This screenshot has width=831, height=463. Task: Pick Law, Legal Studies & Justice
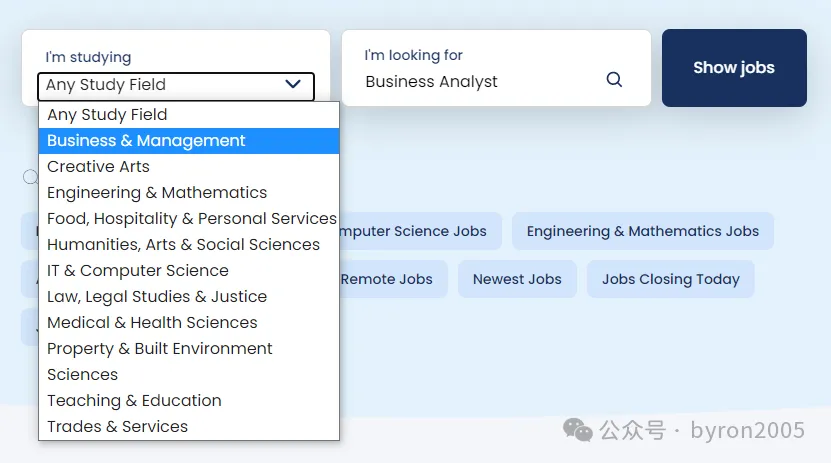157,297
